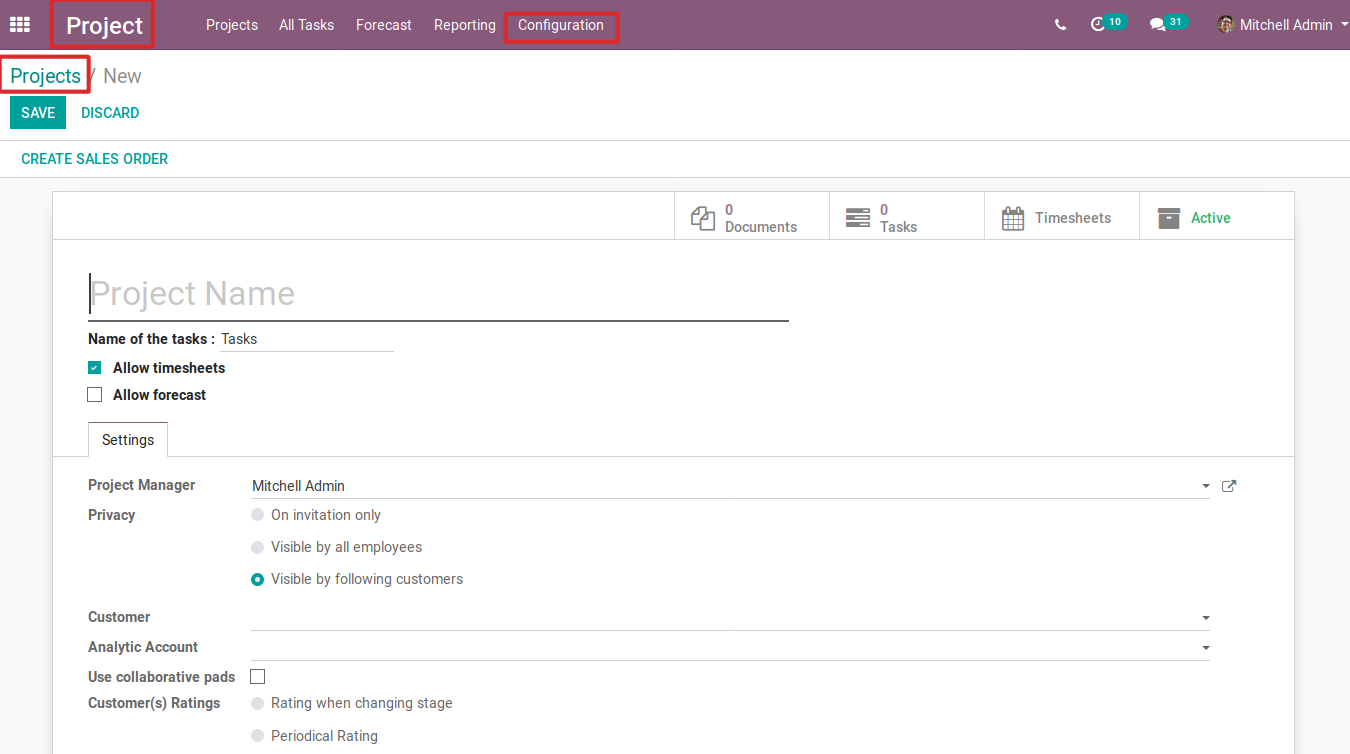Choose Rating when changing stage

coord(258,703)
